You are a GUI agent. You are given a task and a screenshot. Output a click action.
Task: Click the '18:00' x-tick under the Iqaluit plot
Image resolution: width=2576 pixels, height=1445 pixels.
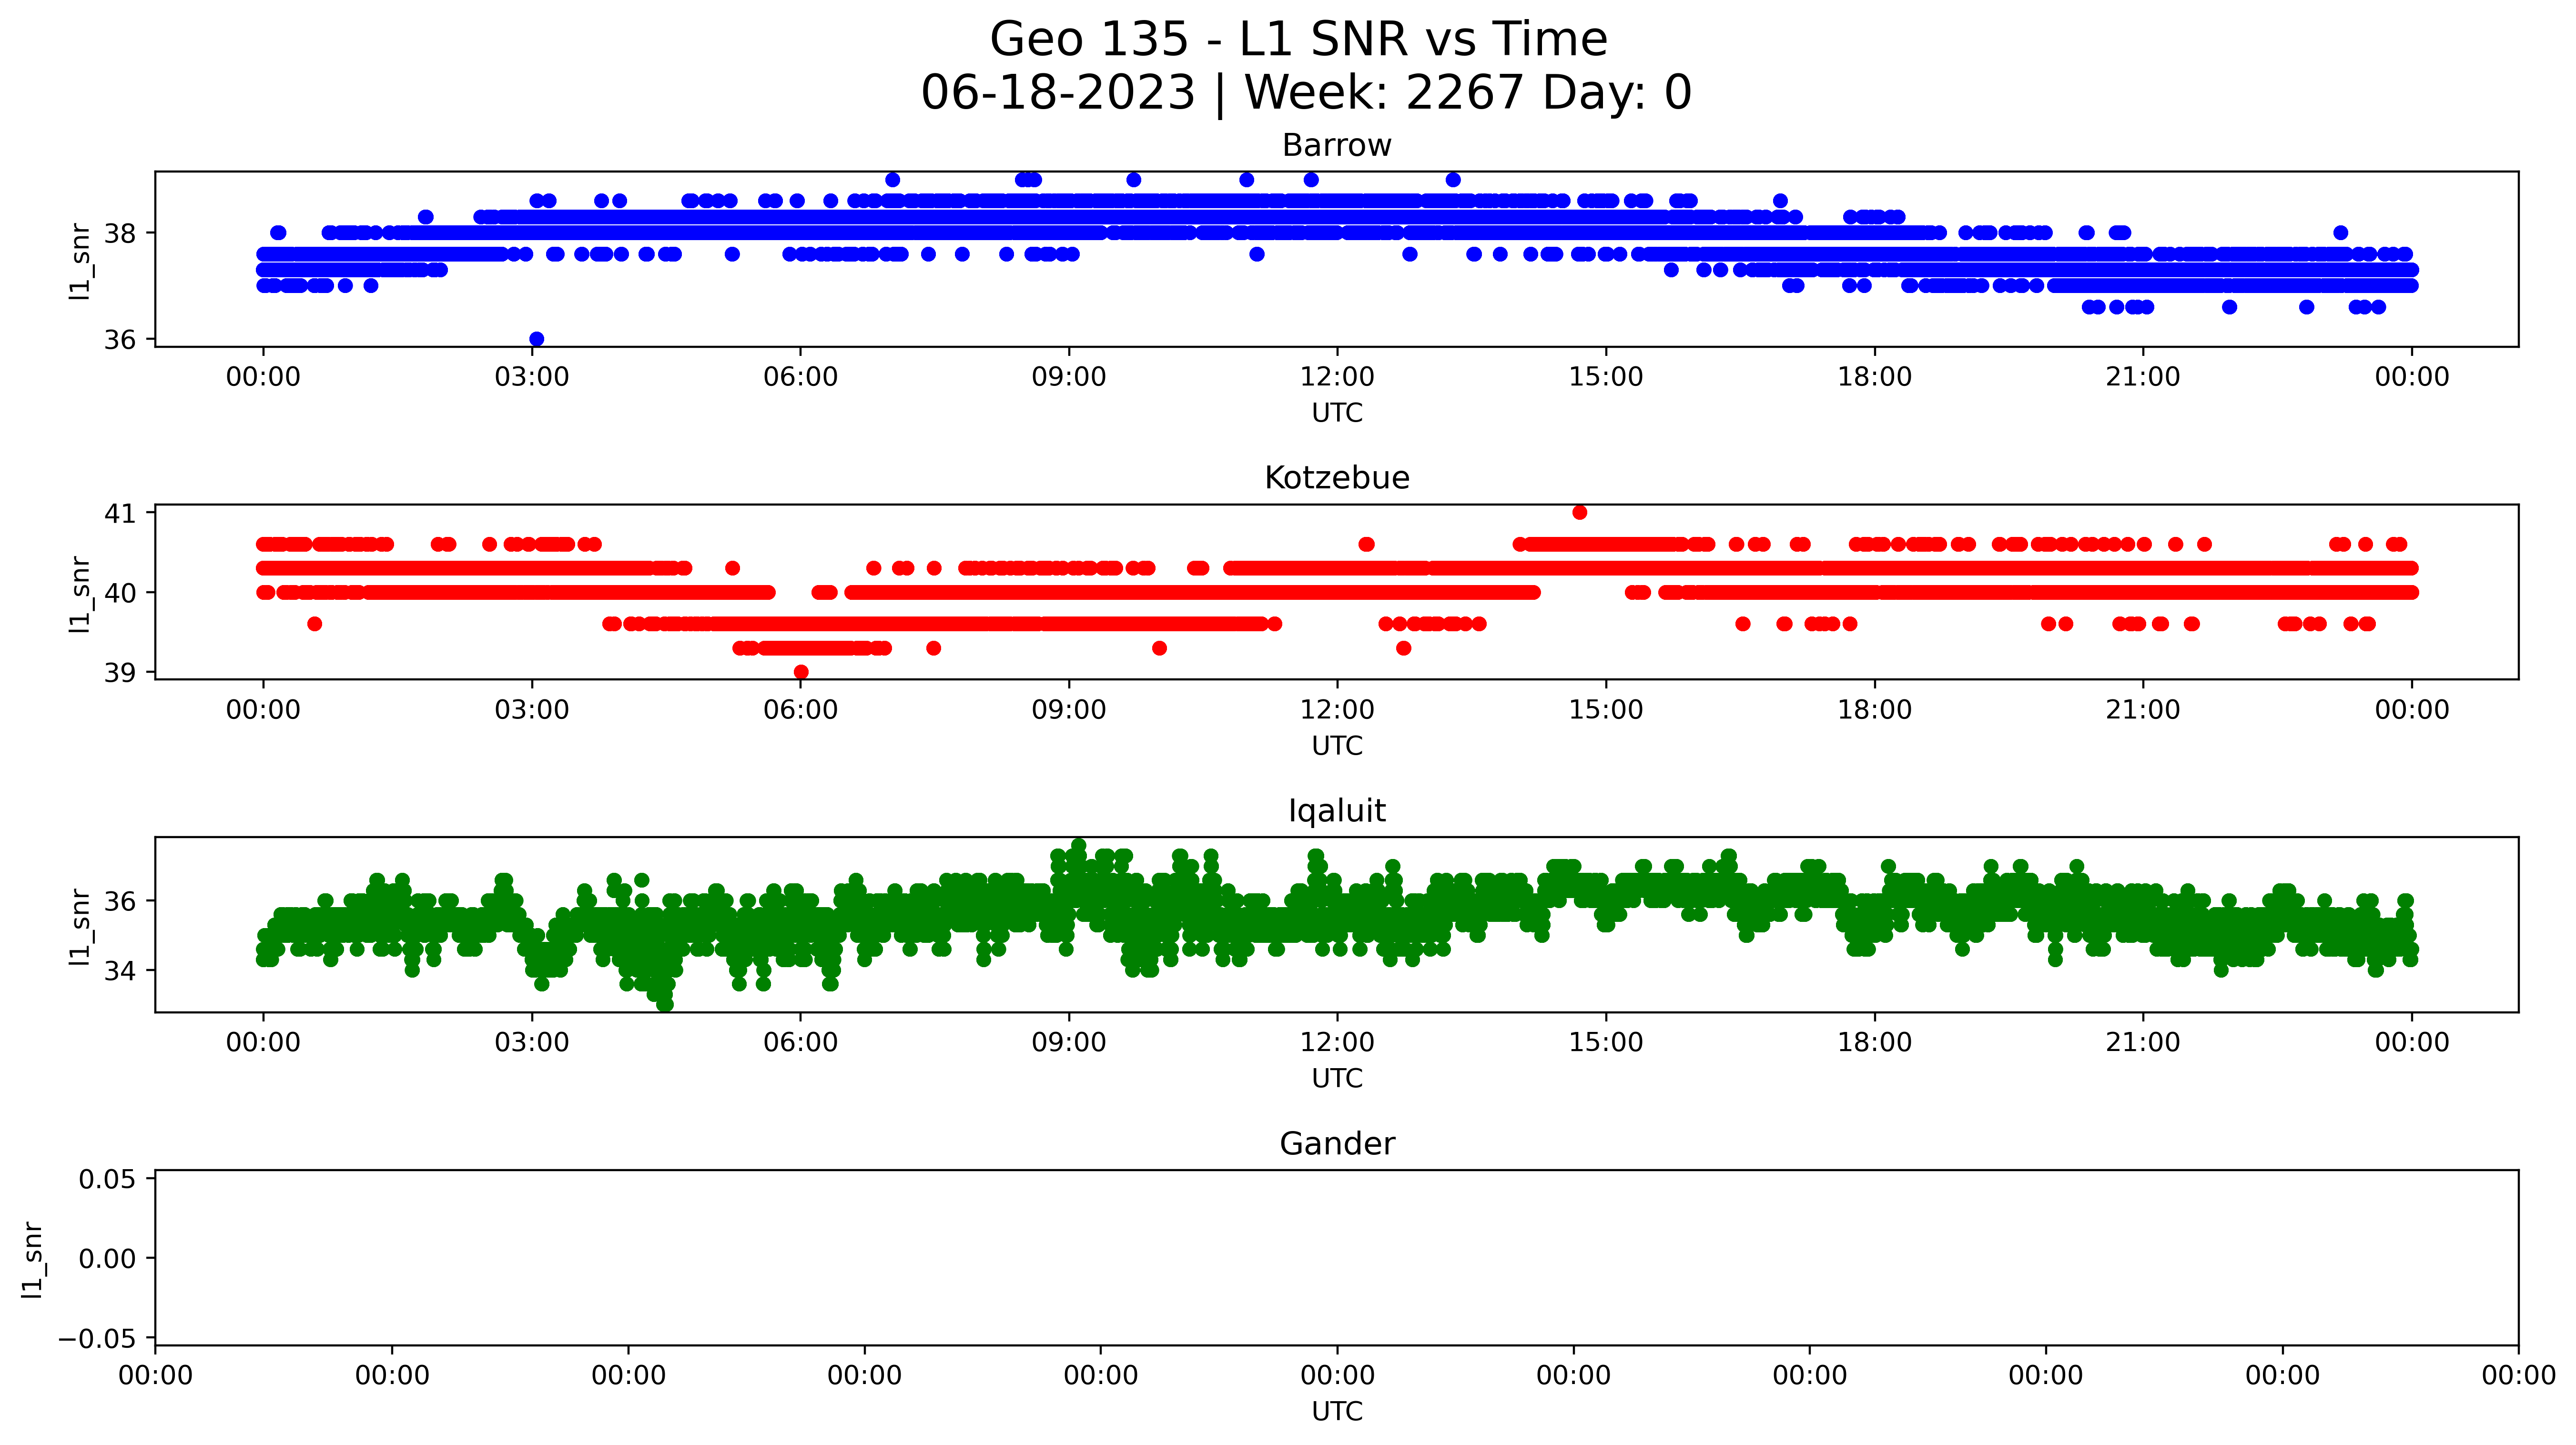[1874, 1042]
